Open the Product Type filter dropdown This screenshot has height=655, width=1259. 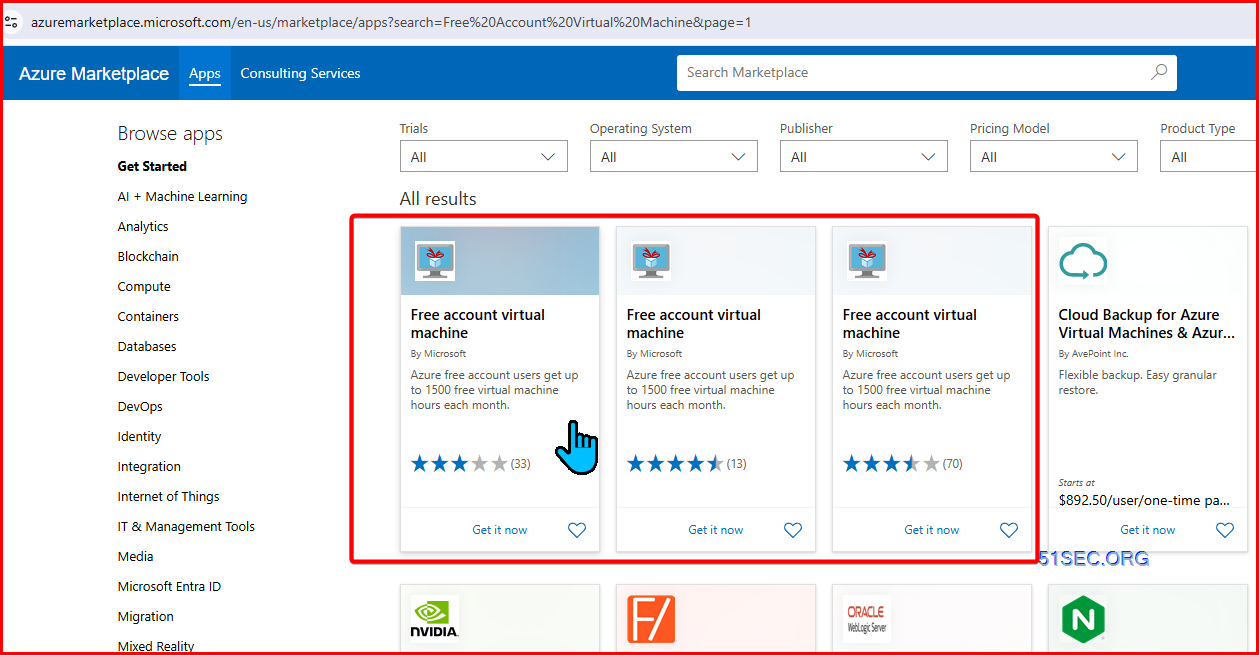[x=1209, y=156]
